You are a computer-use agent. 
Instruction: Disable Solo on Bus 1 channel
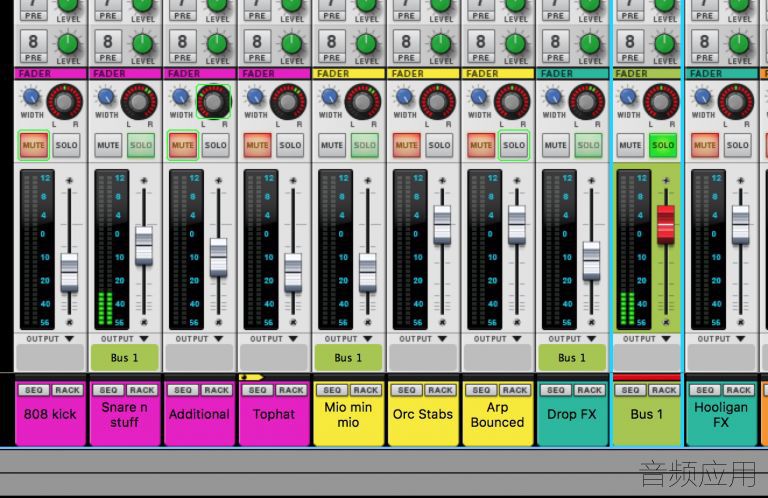663,145
